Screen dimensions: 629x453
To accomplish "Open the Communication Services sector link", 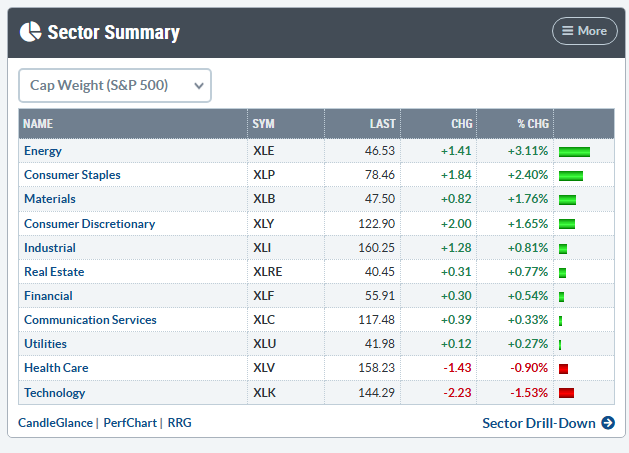I will (x=90, y=320).
